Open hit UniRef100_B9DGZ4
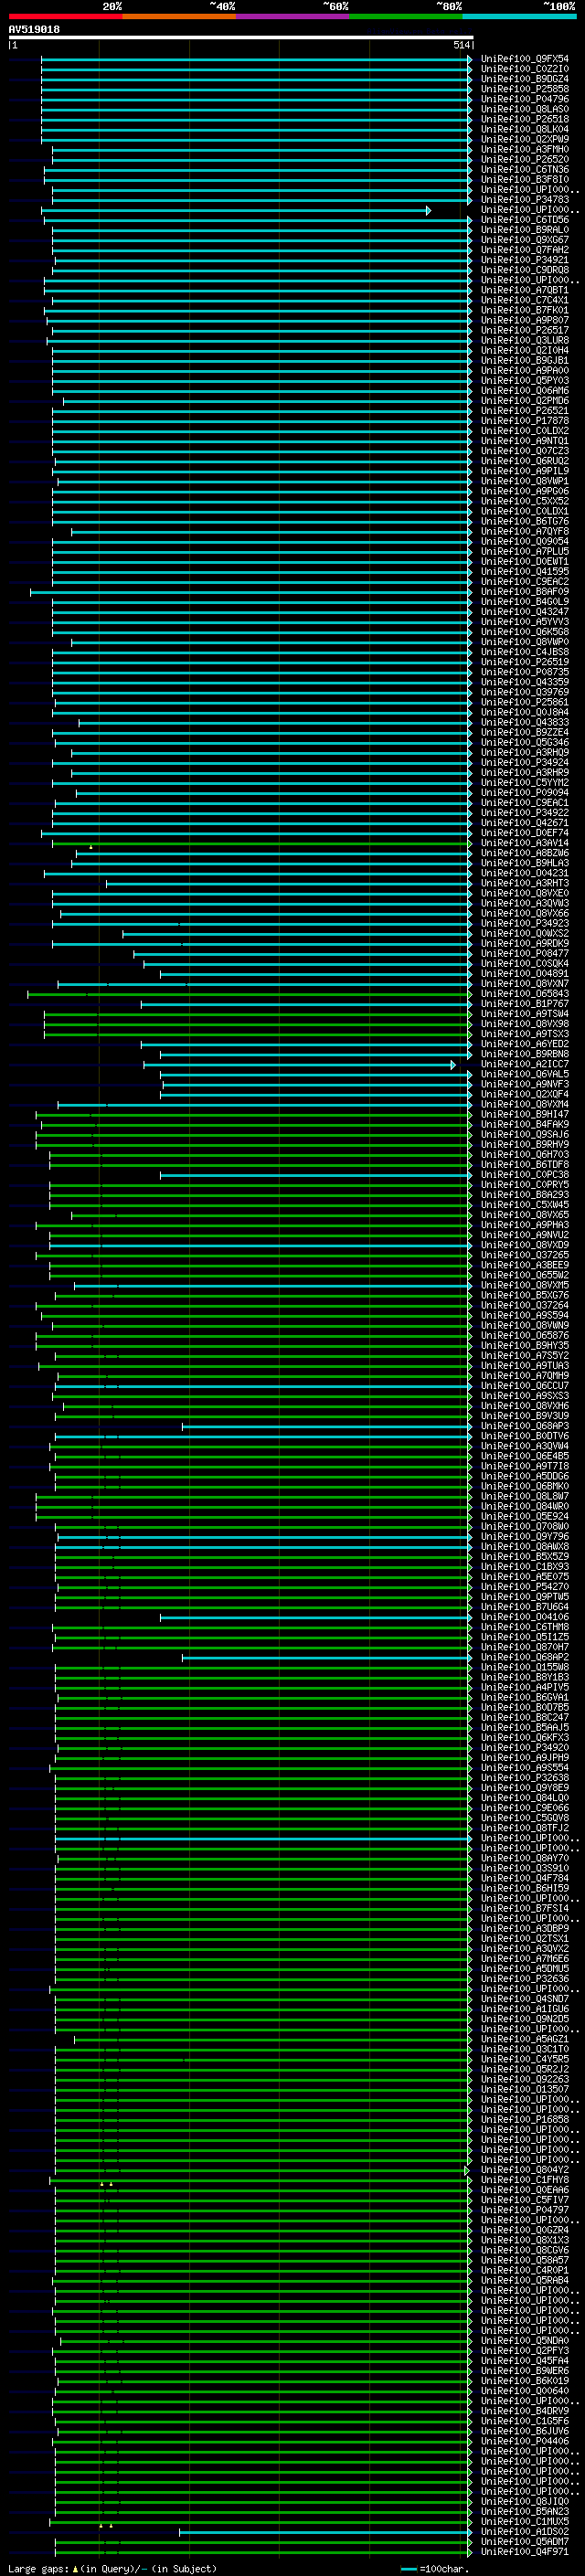Screen dimensions: 585x2576 coord(524,79)
